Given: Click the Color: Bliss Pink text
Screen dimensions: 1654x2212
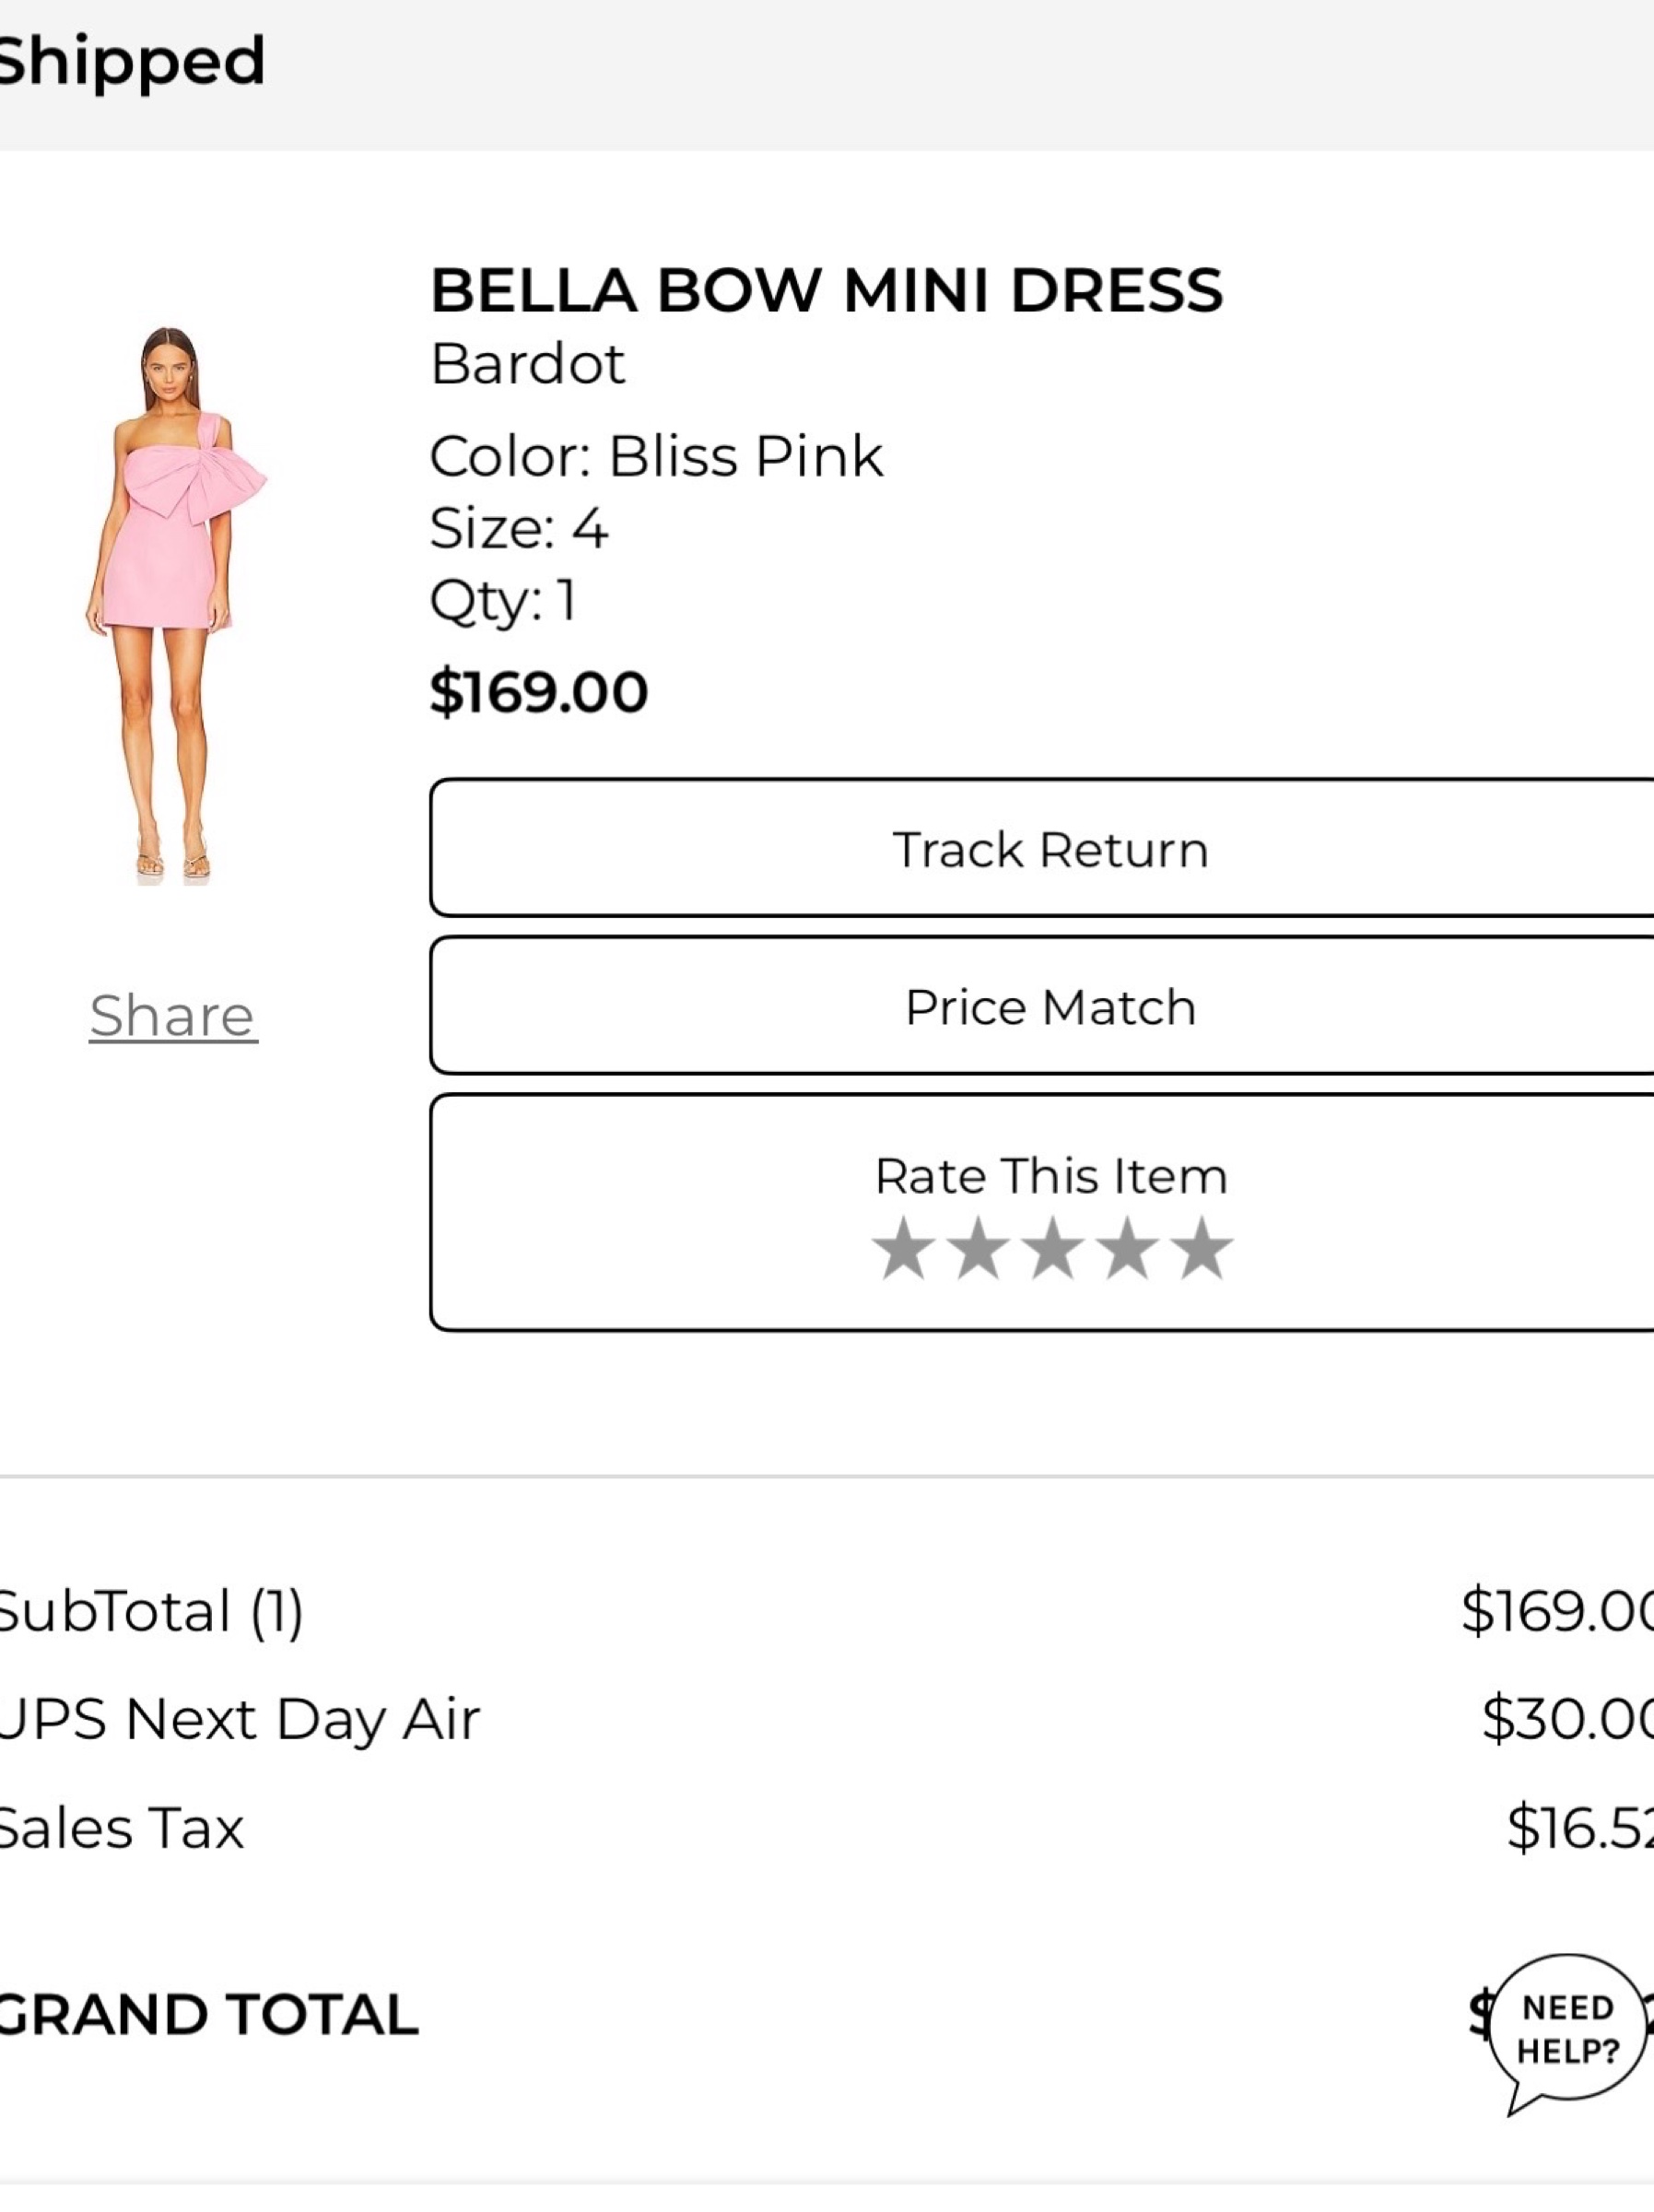Looking at the screenshot, I should pyautogui.click(x=656, y=457).
